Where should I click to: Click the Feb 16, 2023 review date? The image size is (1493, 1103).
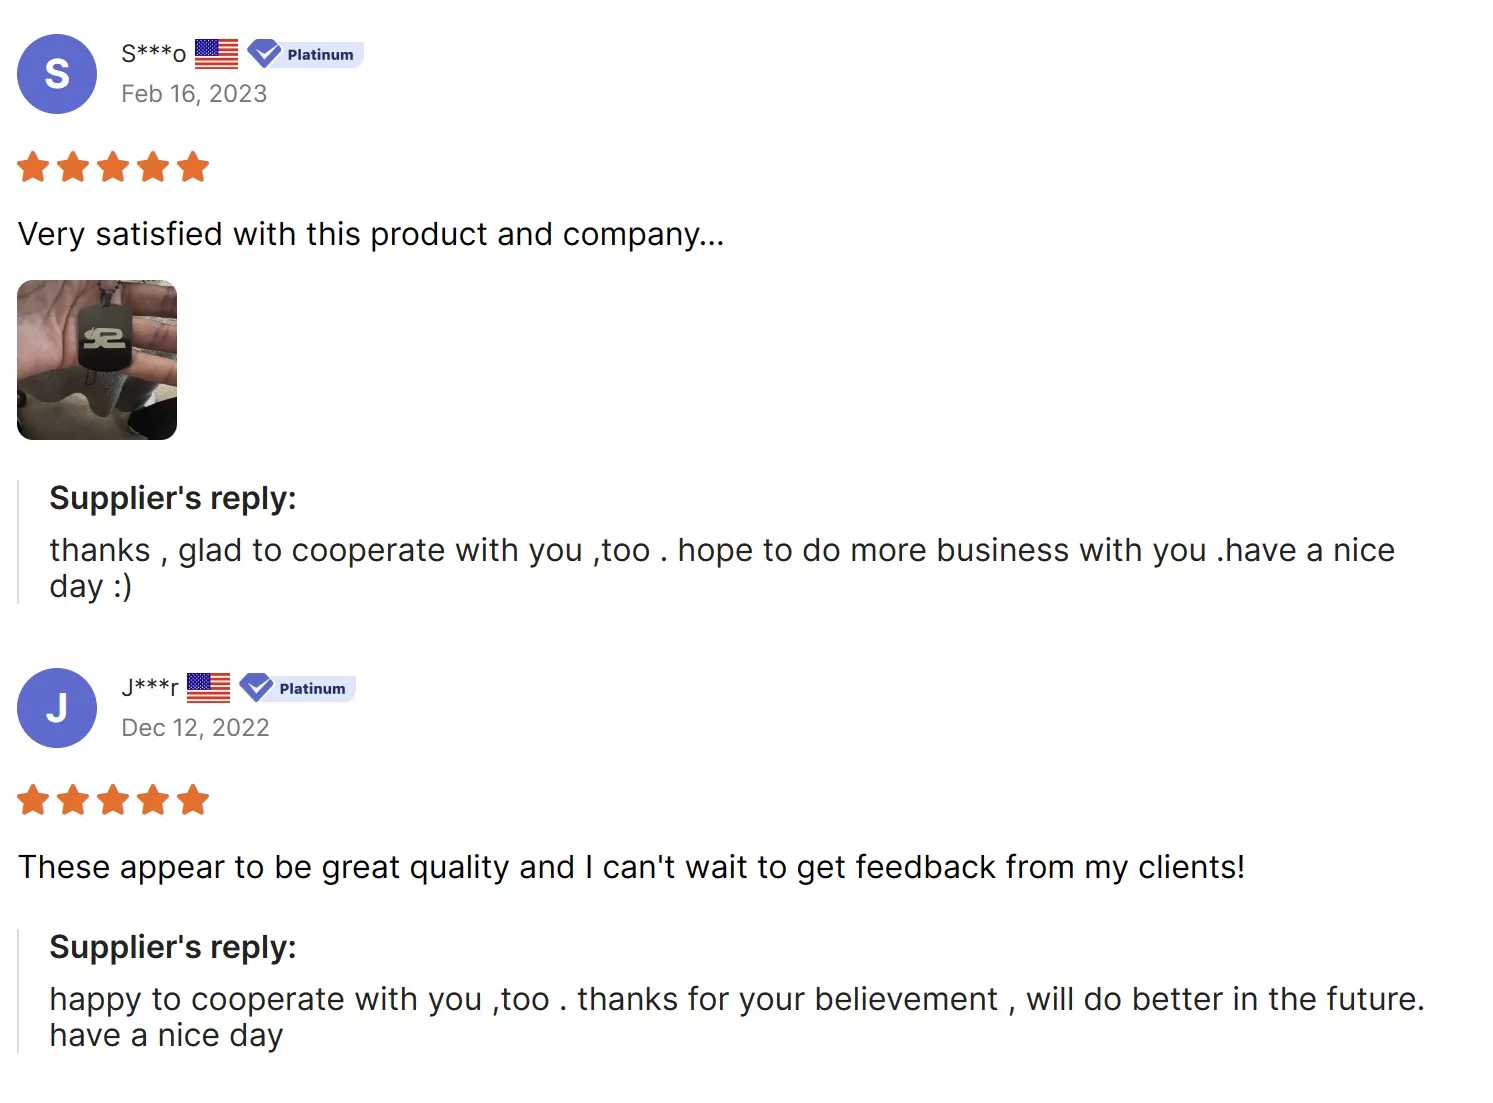tap(194, 94)
